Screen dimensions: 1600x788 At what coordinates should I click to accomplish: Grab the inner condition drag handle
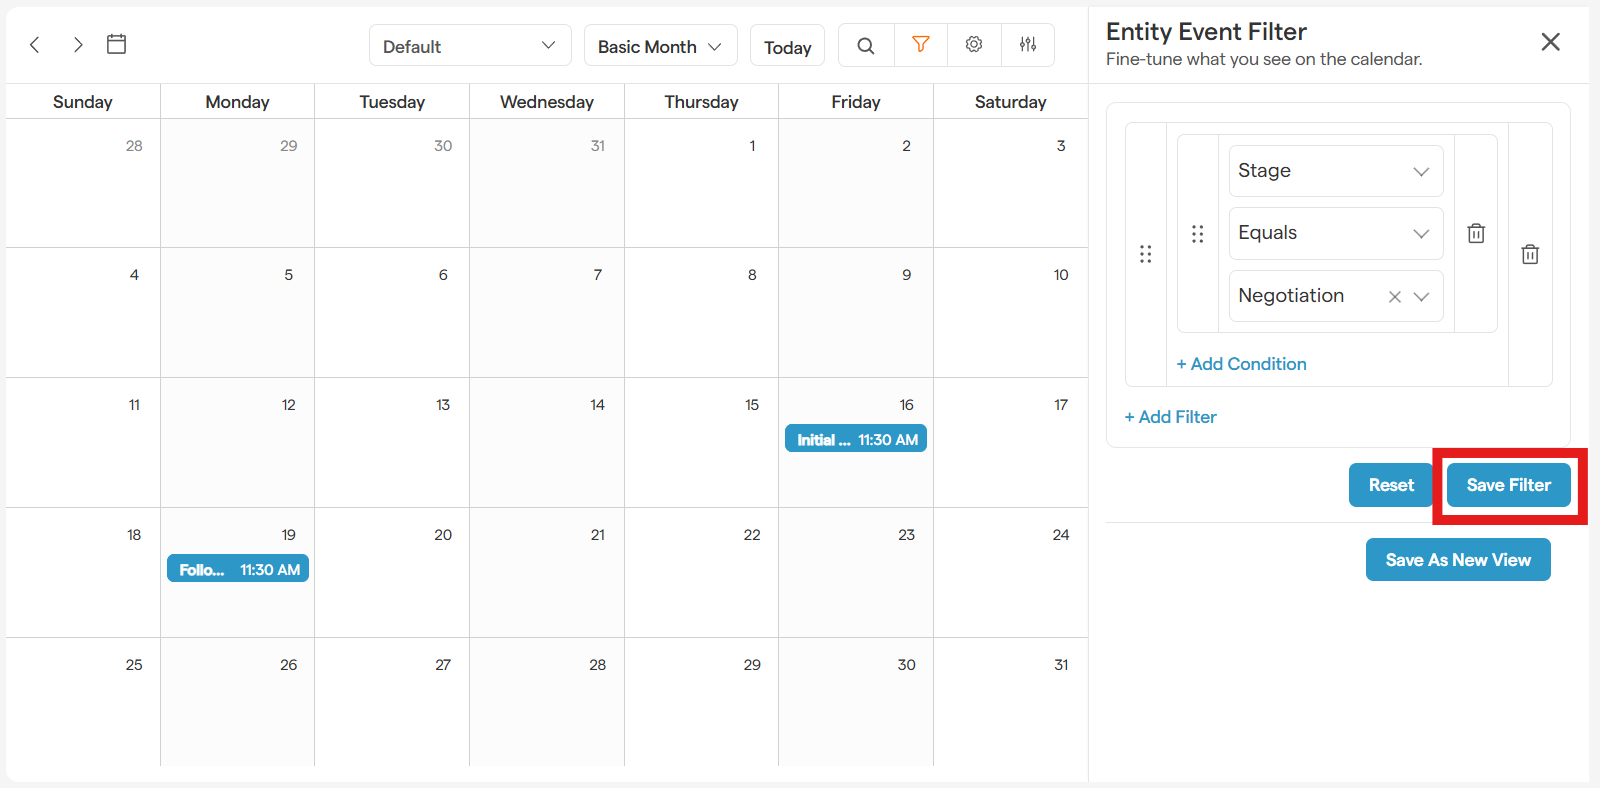(1198, 233)
